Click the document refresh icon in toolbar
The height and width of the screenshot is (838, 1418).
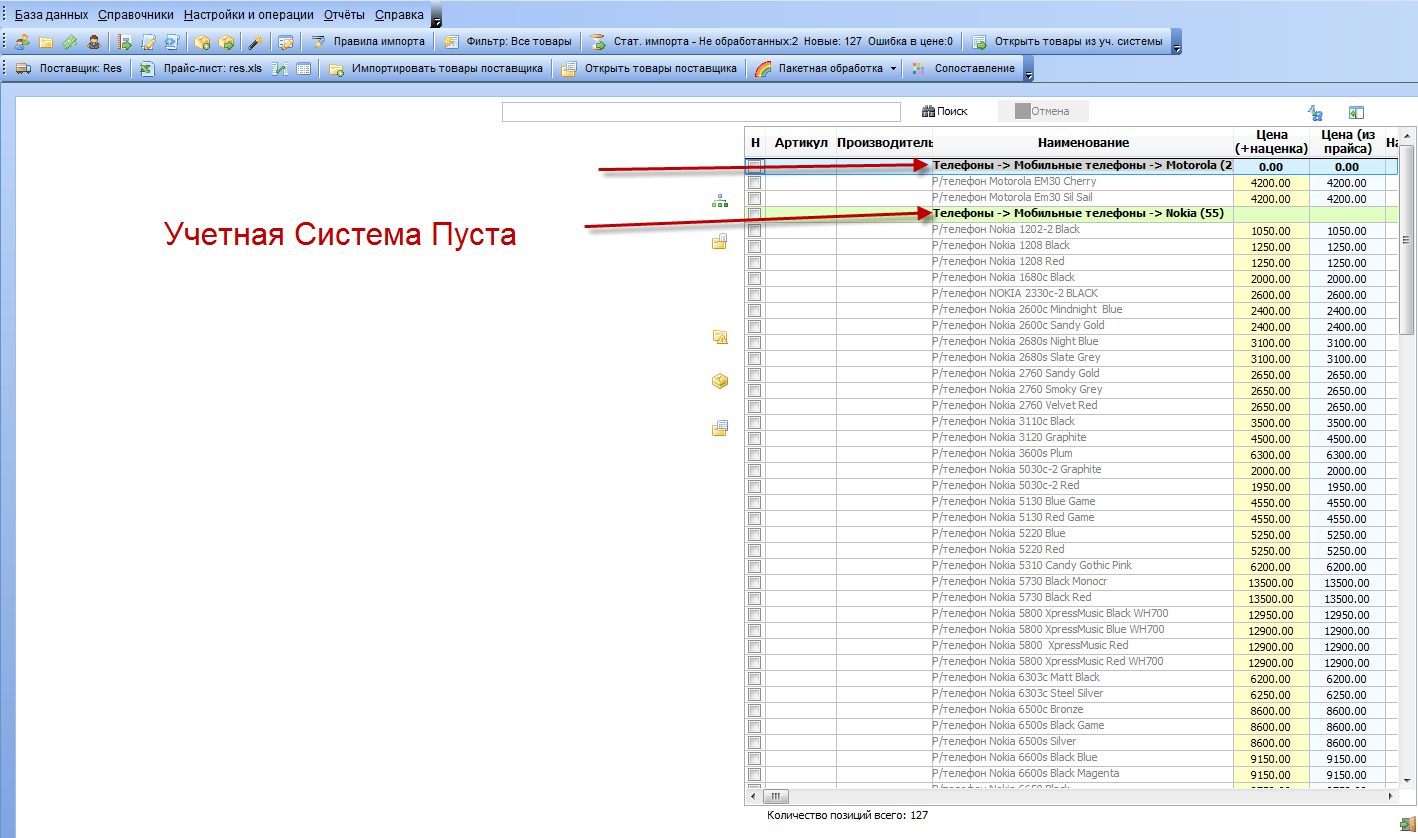pyautogui.click(x=171, y=42)
